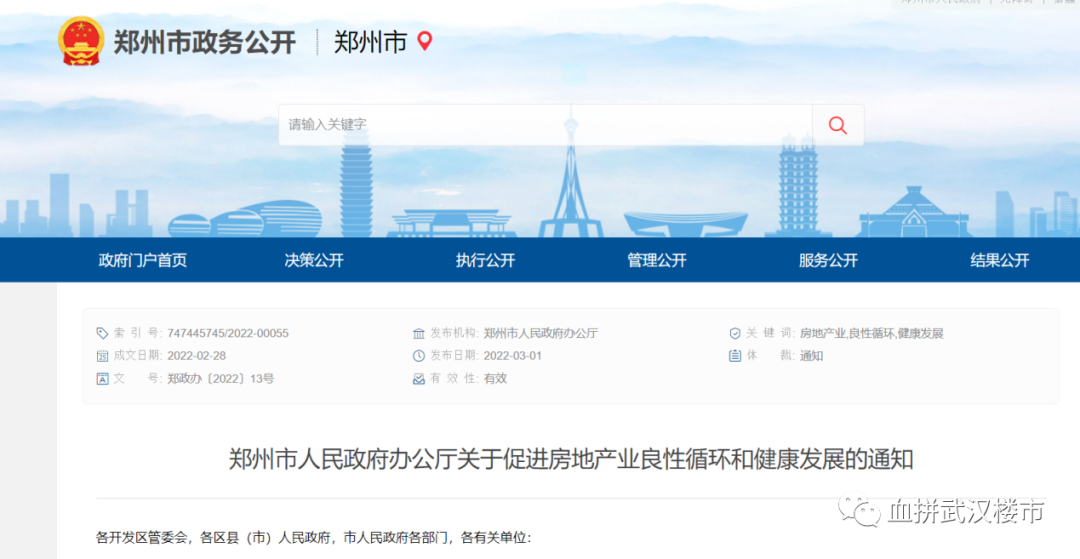Click the 郑州市 city selector text
Viewport: 1080px width, 559px height.
tap(370, 42)
